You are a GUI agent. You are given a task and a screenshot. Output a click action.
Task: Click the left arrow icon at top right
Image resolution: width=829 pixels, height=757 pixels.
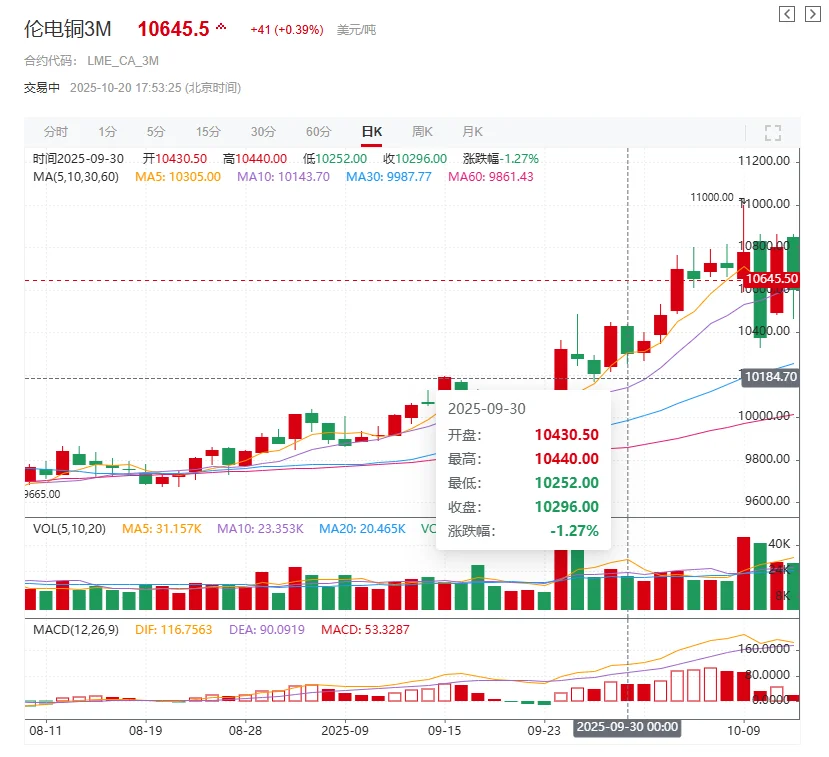[x=786, y=14]
